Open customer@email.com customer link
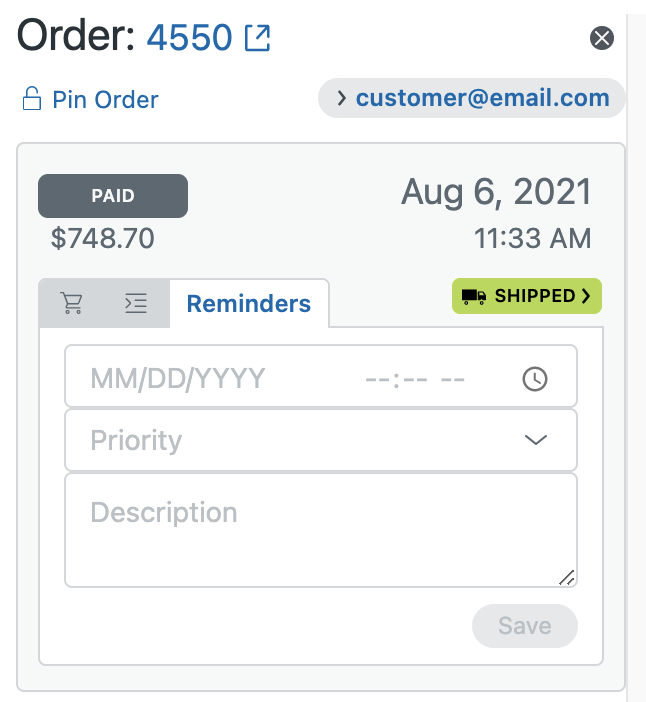This screenshot has height=702, width=646. tap(482, 98)
